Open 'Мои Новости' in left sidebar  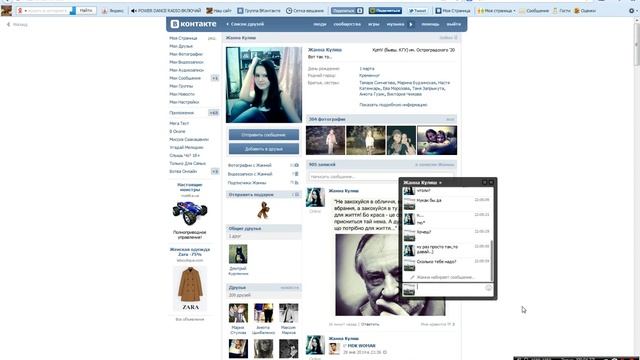pyautogui.click(x=182, y=94)
